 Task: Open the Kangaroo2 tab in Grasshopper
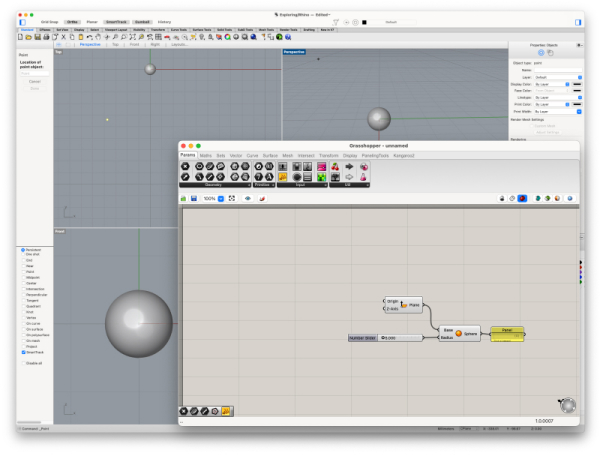[x=404, y=156]
